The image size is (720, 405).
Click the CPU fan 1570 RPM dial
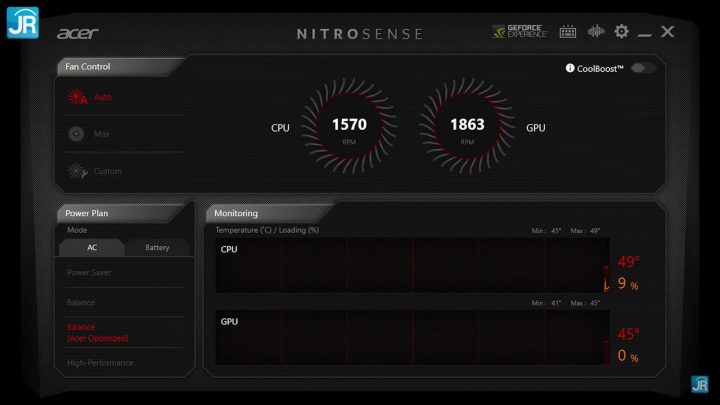click(349, 126)
